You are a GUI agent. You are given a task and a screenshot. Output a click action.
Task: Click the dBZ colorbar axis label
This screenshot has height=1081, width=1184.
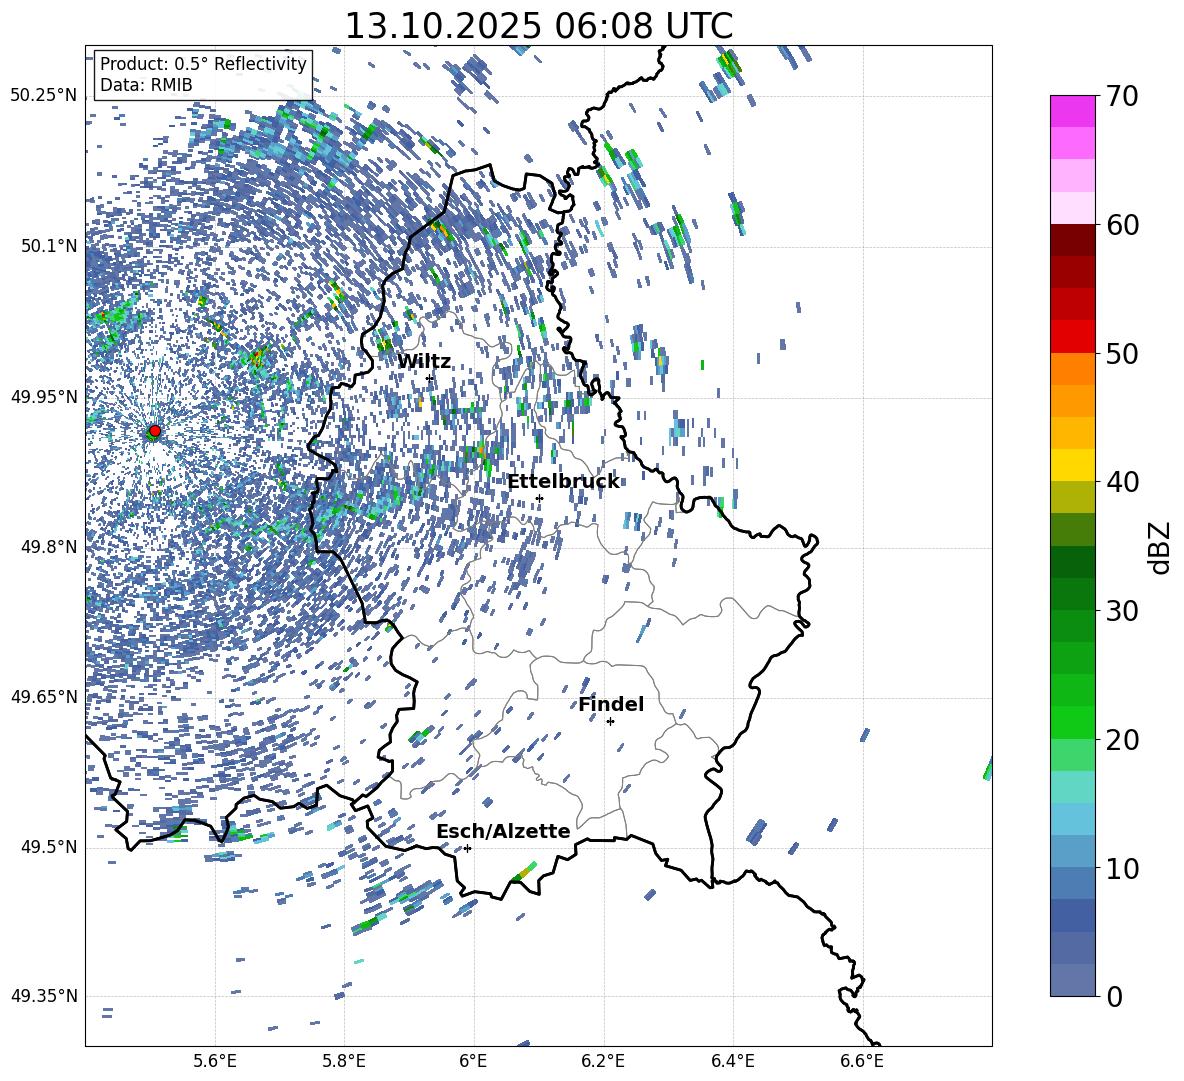(1161, 547)
